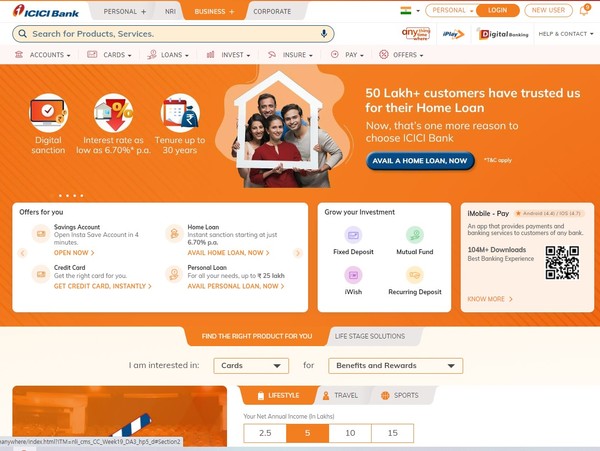Click the Login button
600x451 pixels.
point(497,10)
